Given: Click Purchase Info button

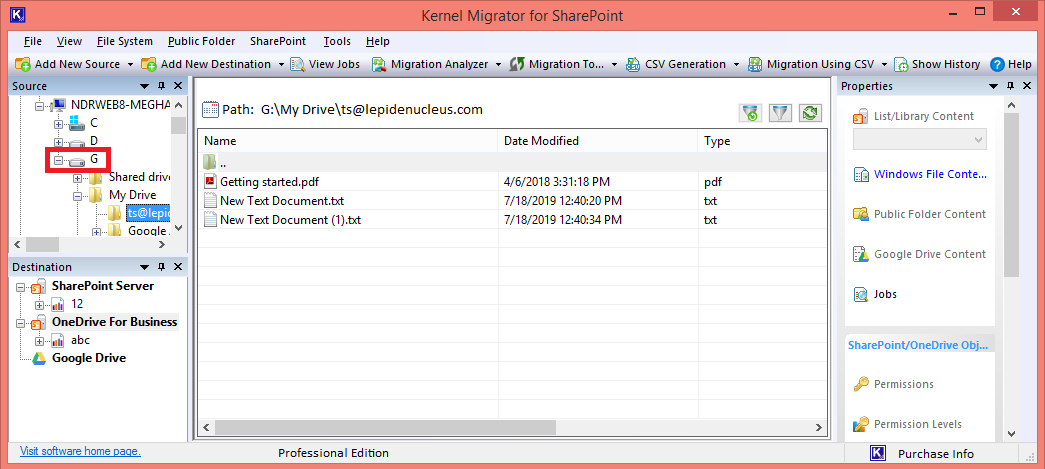Looking at the screenshot, I should point(936,454).
